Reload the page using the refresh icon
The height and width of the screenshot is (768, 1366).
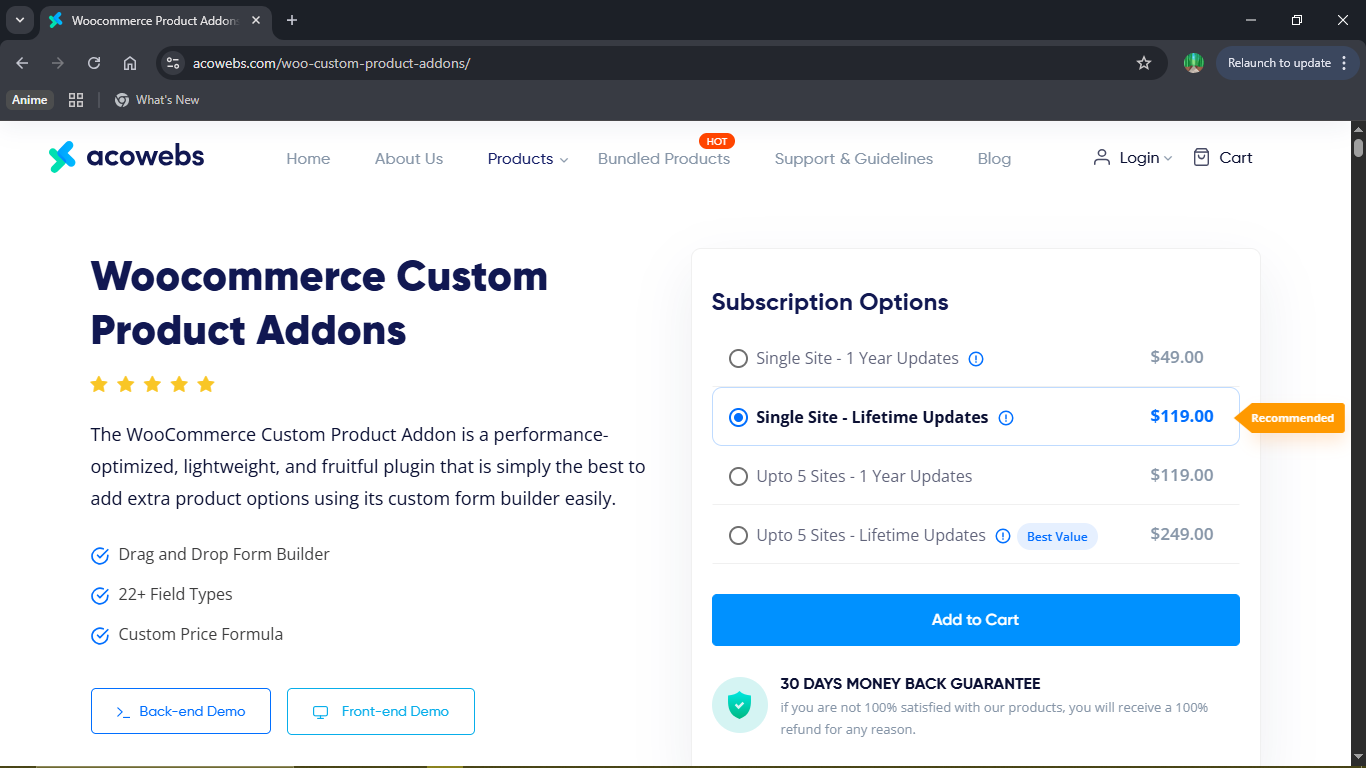click(94, 63)
